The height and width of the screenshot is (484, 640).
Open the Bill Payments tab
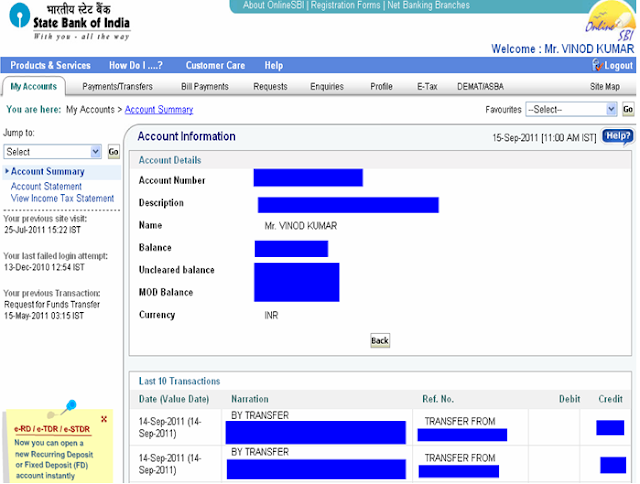205,87
